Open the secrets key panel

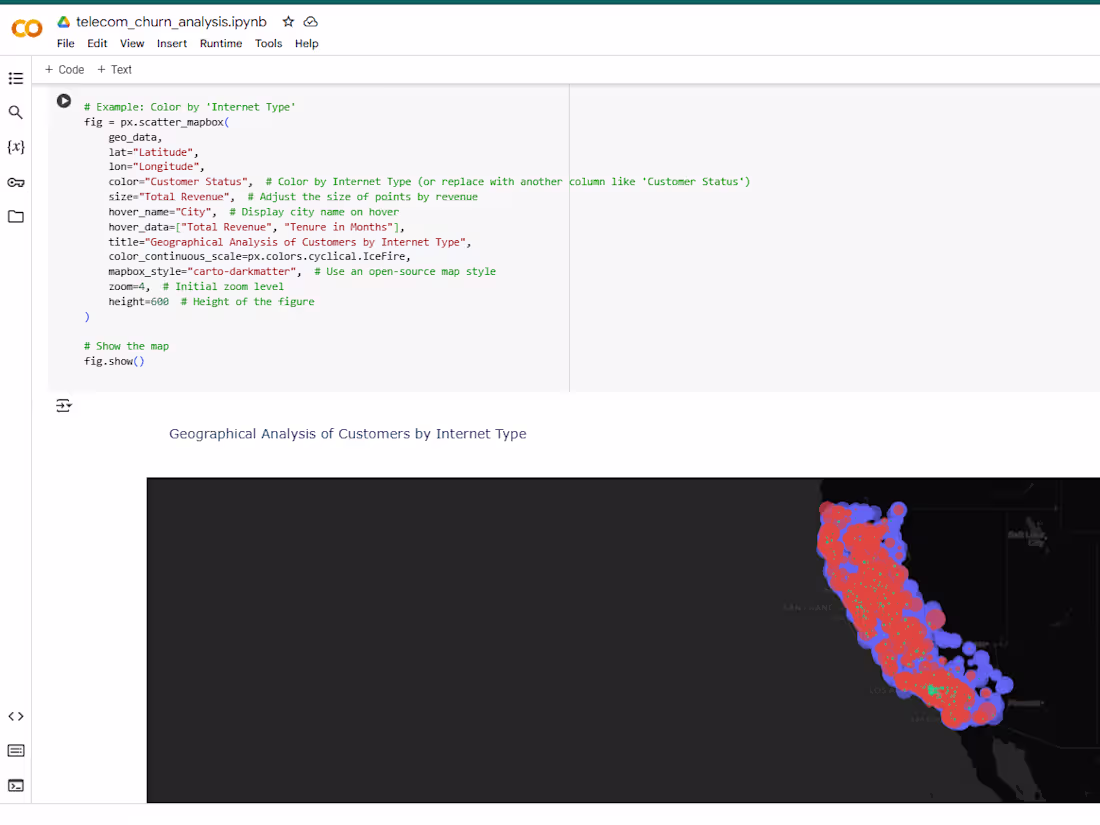(15, 182)
